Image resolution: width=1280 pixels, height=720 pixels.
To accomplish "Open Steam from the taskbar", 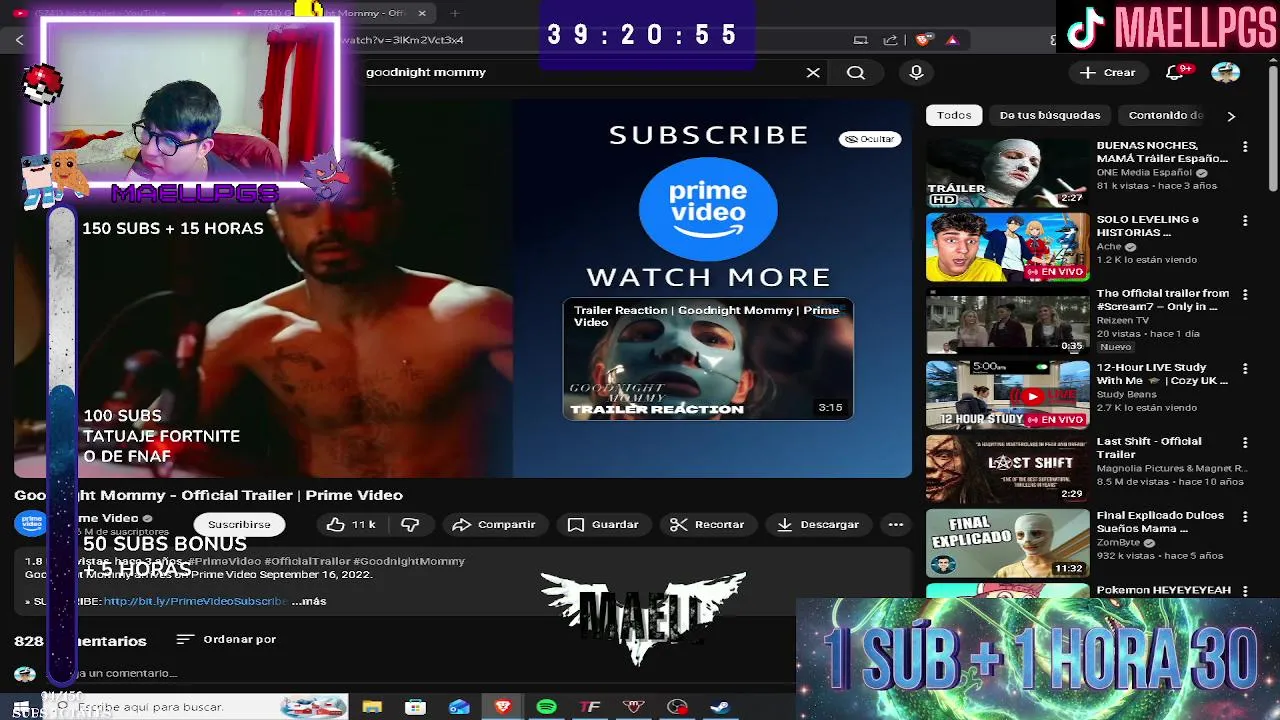I will point(719,707).
